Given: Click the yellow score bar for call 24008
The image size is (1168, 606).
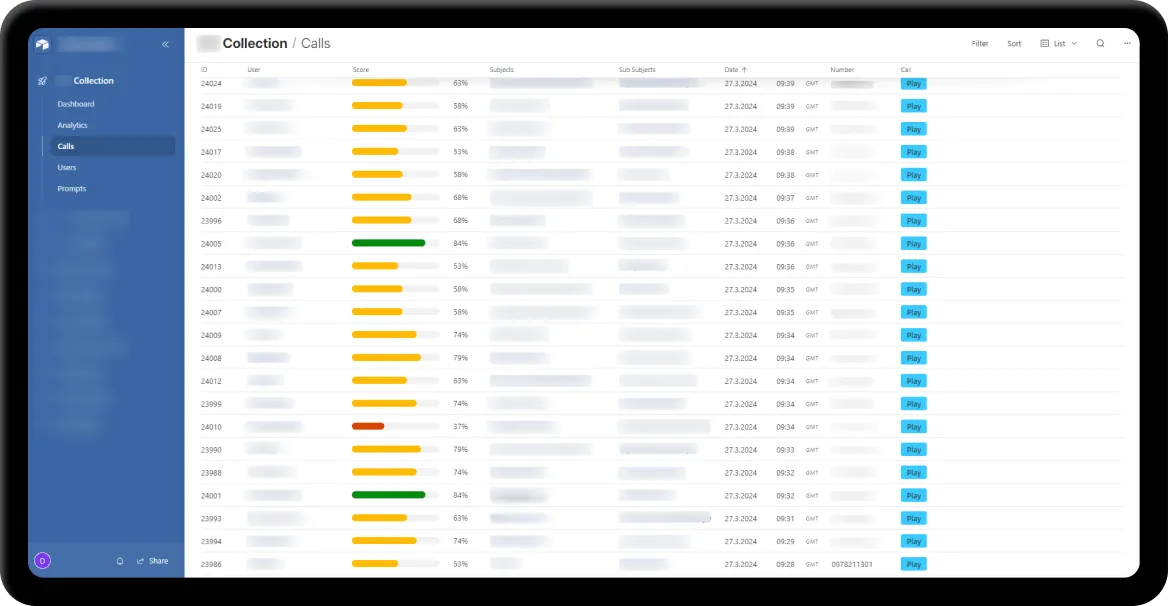Looking at the screenshot, I should point(386,358).
